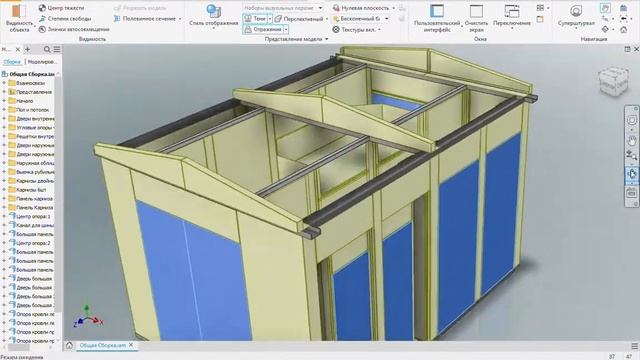Click the home view icon in ribbon
Viewport: 640px width, 360px height.
[624, 29]
